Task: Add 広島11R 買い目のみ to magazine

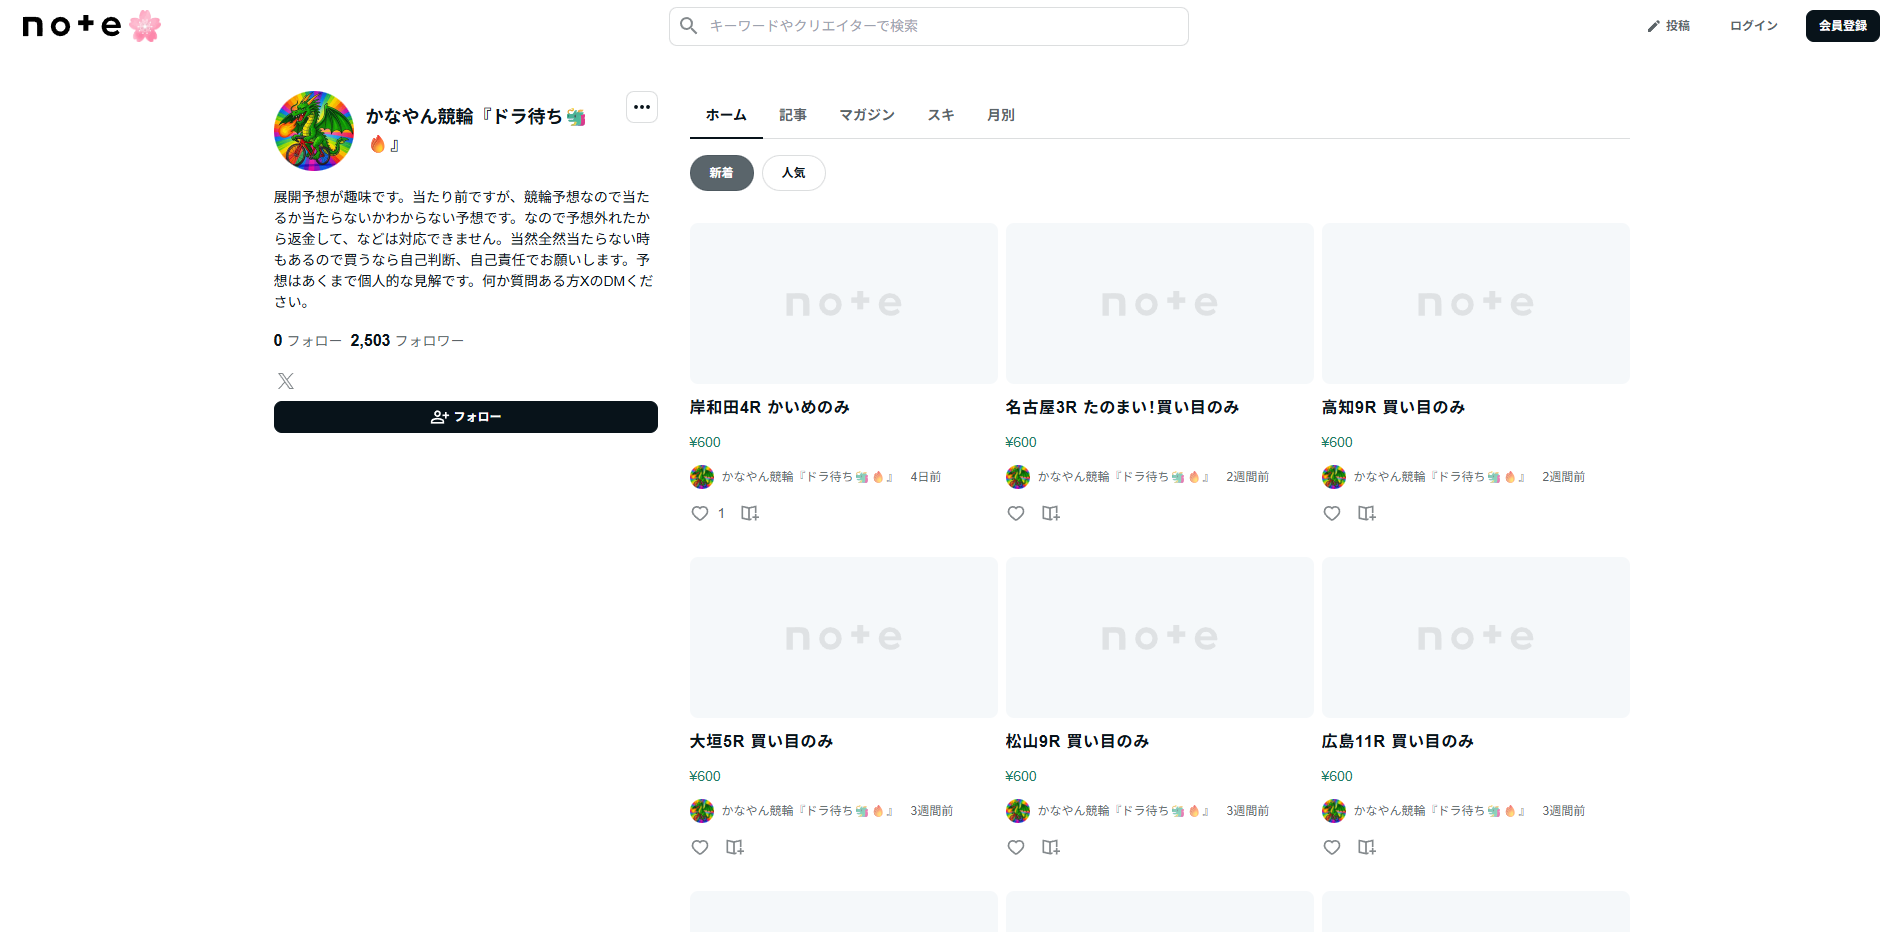Action: (x=1366, y=847)
